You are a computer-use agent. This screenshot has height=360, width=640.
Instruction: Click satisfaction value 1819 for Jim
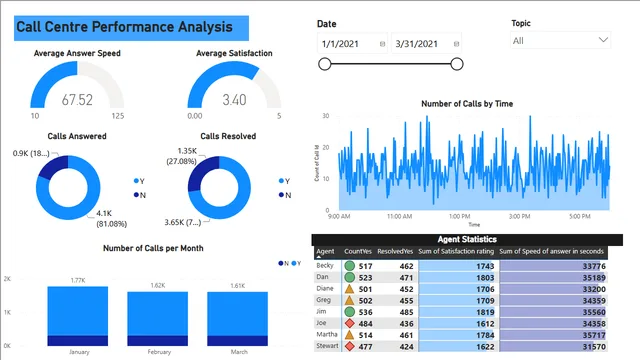coord(485,312)
